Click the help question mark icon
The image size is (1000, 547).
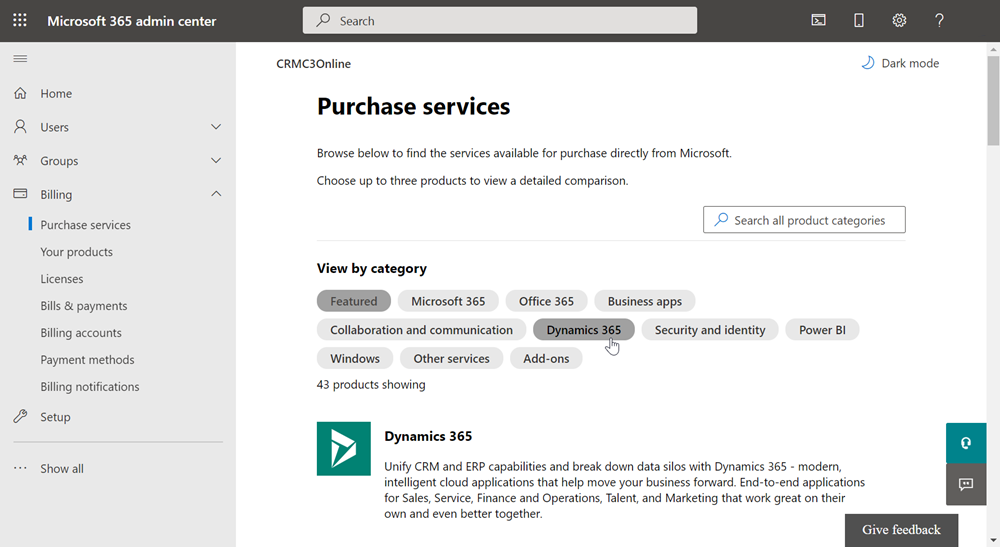[939, 20]
